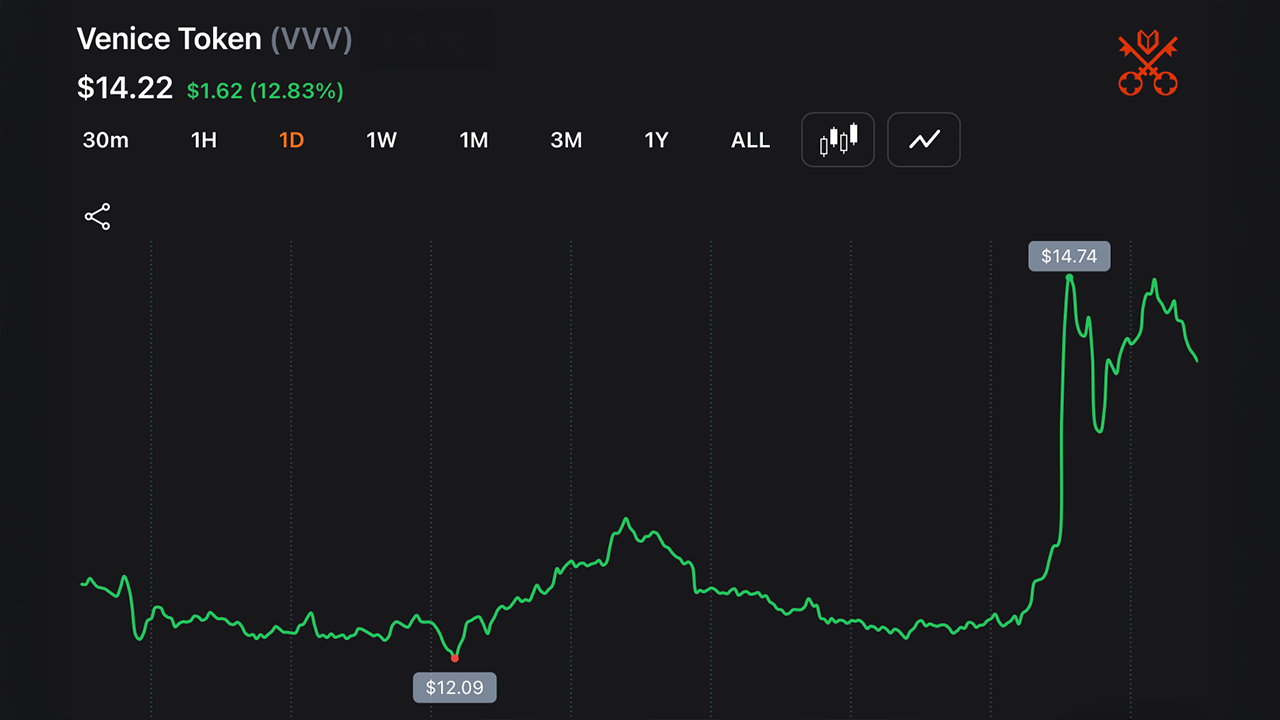This screenshot has height=720, width=1280.
Task: Click the Venice Token title
Action: 169,39
